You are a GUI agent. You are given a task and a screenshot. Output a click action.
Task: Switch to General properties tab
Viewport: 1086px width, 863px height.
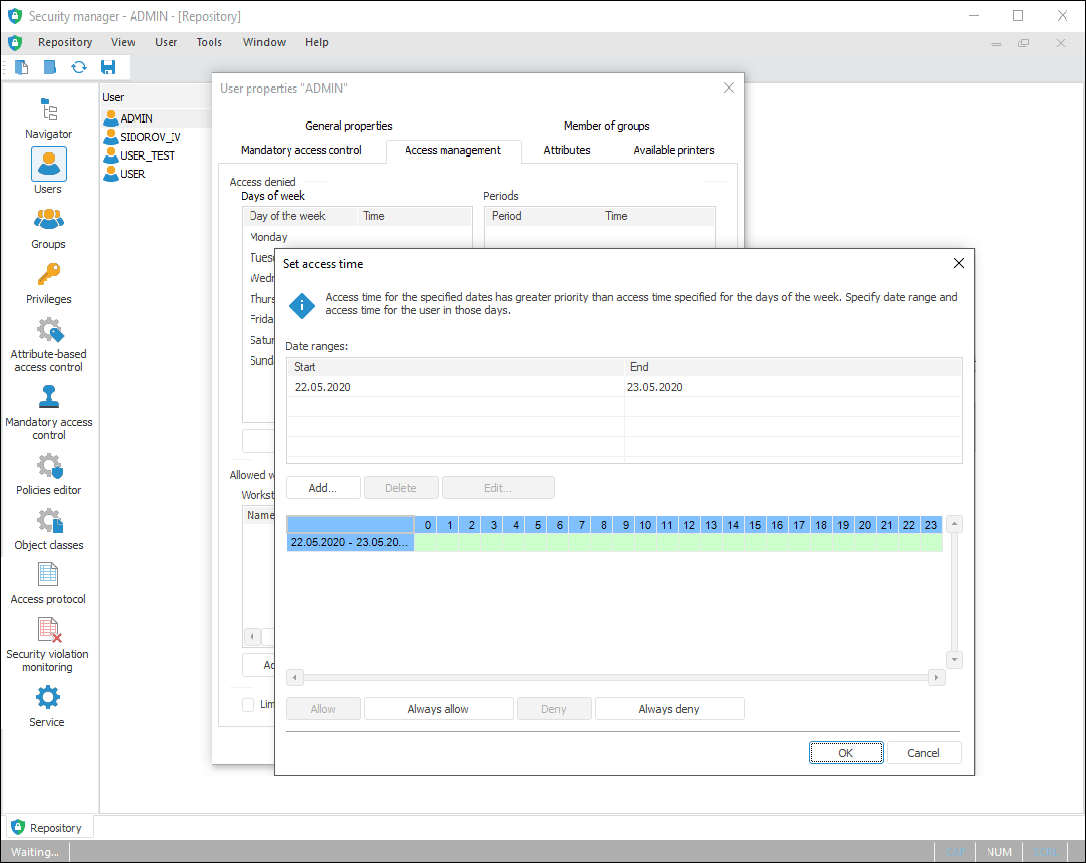click(349, 126)
